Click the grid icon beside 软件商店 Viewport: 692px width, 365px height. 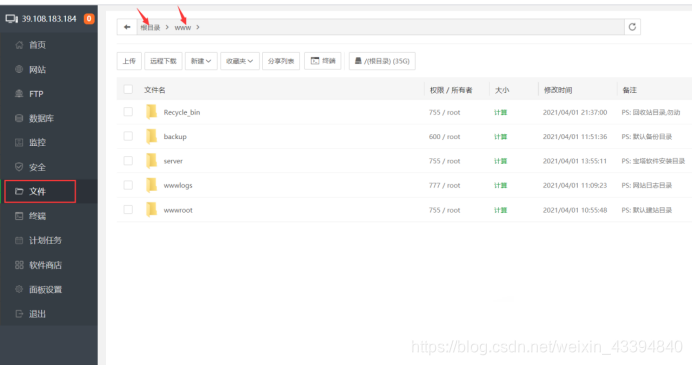(19, 265)
